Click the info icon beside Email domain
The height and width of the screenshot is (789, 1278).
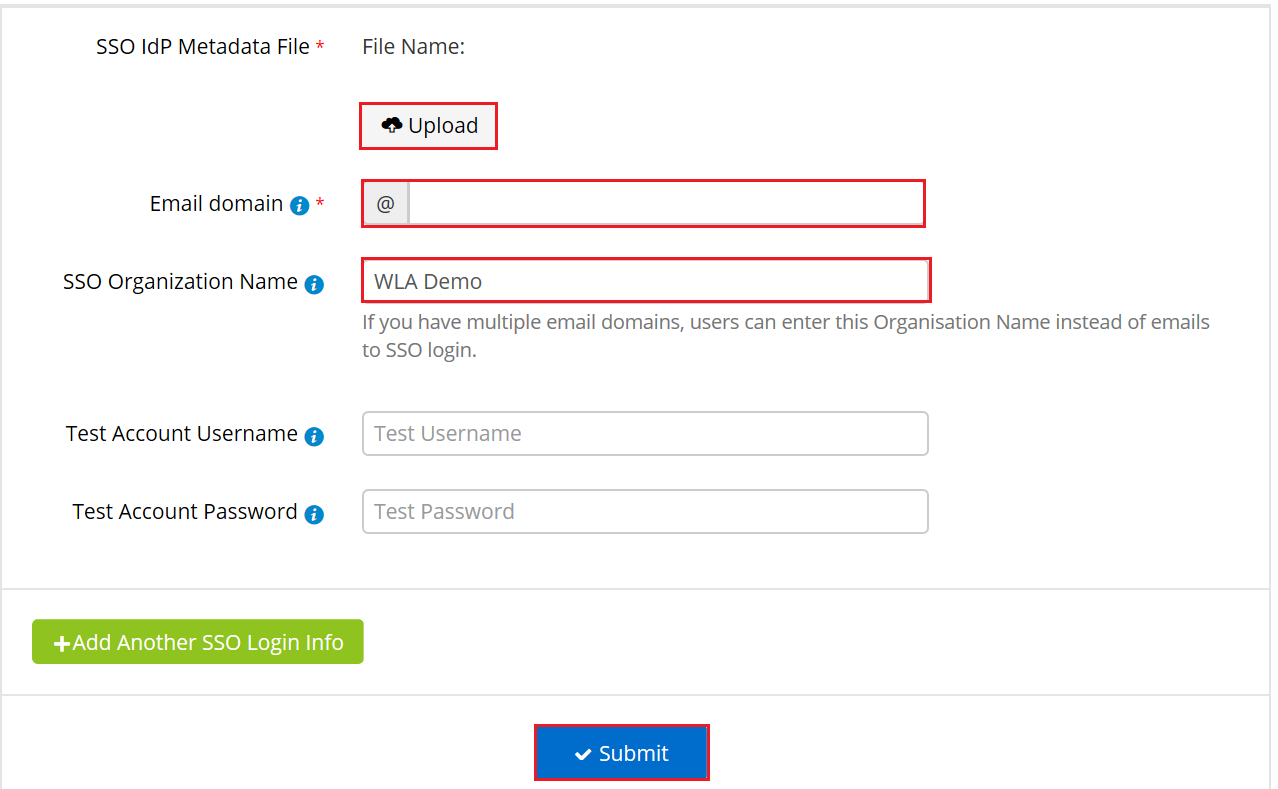click(299, 206)
